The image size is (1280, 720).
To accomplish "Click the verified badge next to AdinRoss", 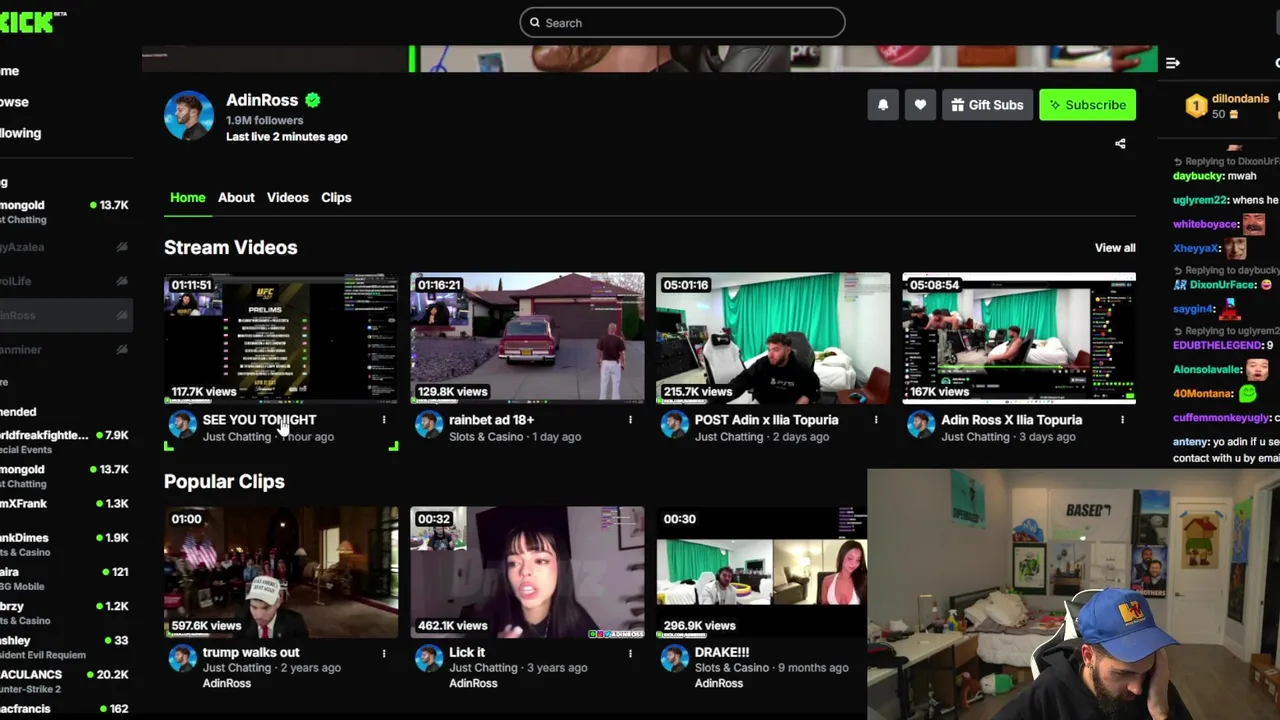I will click(x=313, y=100).
